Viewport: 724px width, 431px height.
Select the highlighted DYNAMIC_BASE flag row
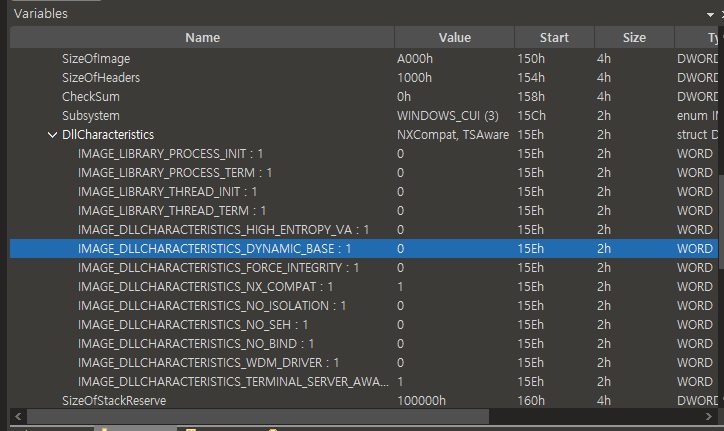click(x=364, y=249)
